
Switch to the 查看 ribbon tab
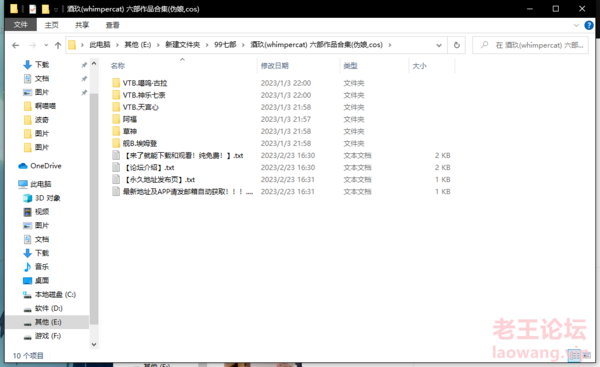[x=112, y=25]
